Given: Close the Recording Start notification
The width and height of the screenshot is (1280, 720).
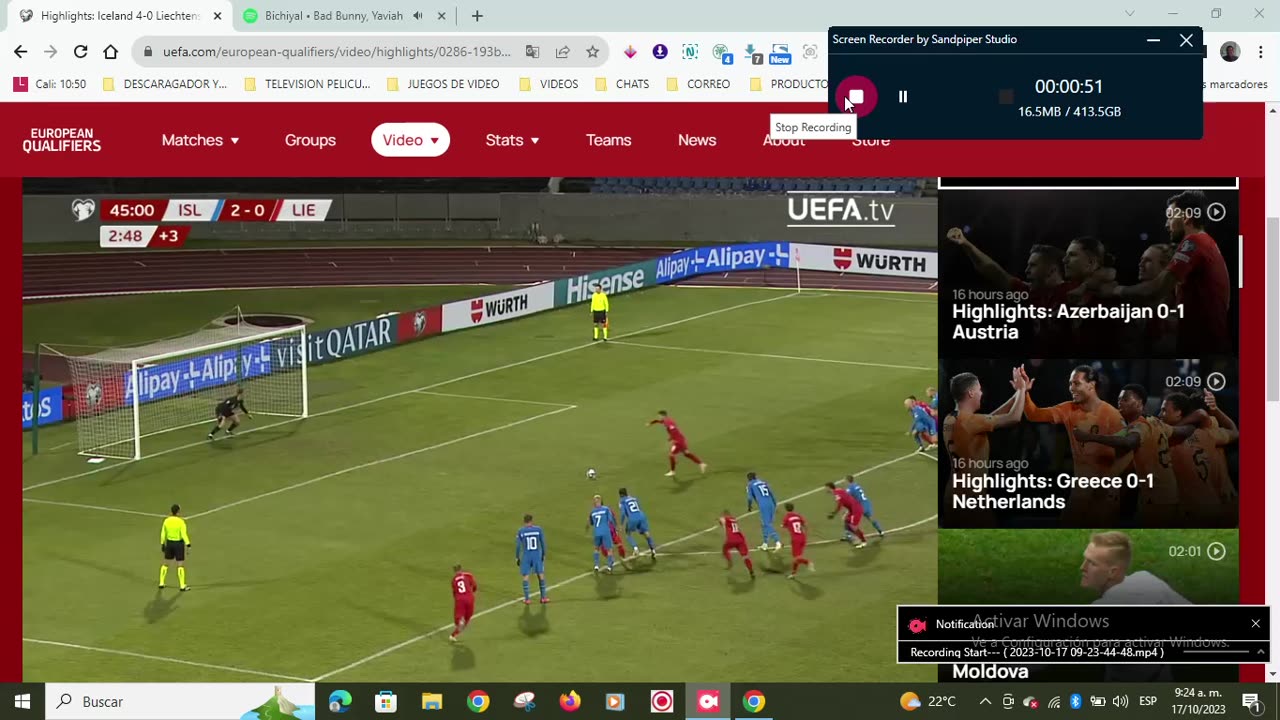Looking at the screenshot, I should pos(1256,623).
